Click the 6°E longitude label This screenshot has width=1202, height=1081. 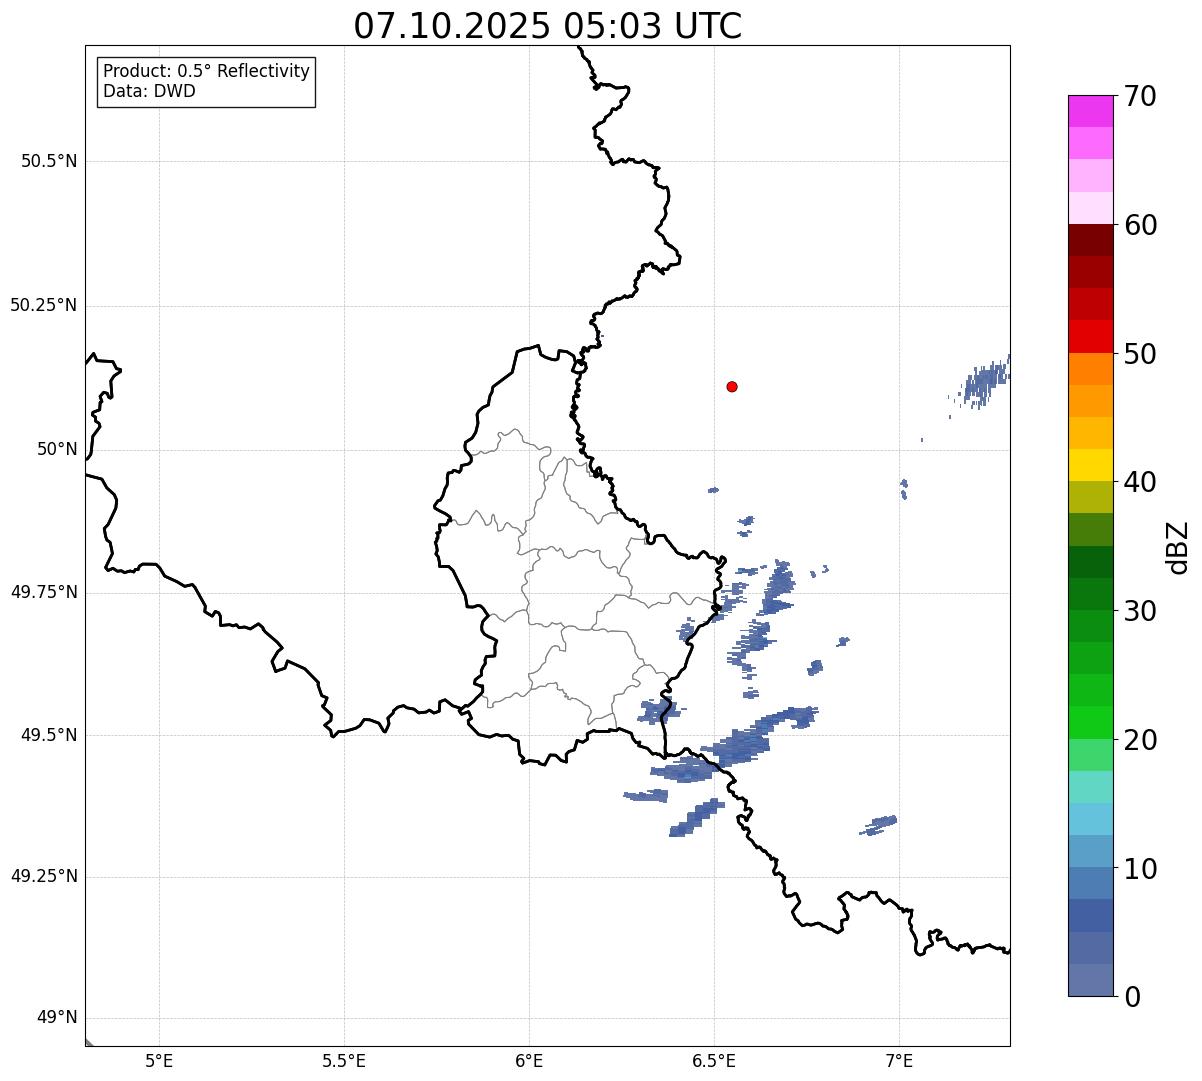tap(529, 1060)
